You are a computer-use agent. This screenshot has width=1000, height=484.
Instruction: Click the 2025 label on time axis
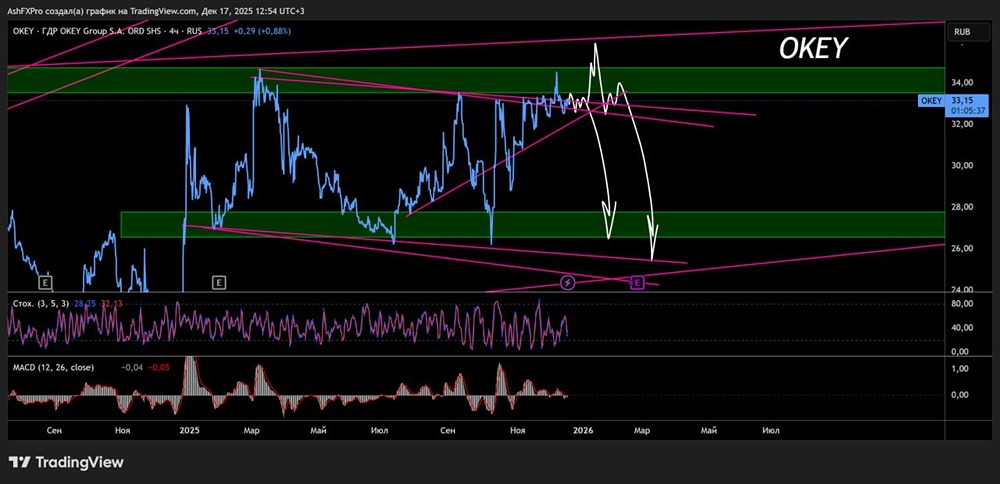click(x=189, y=430)
